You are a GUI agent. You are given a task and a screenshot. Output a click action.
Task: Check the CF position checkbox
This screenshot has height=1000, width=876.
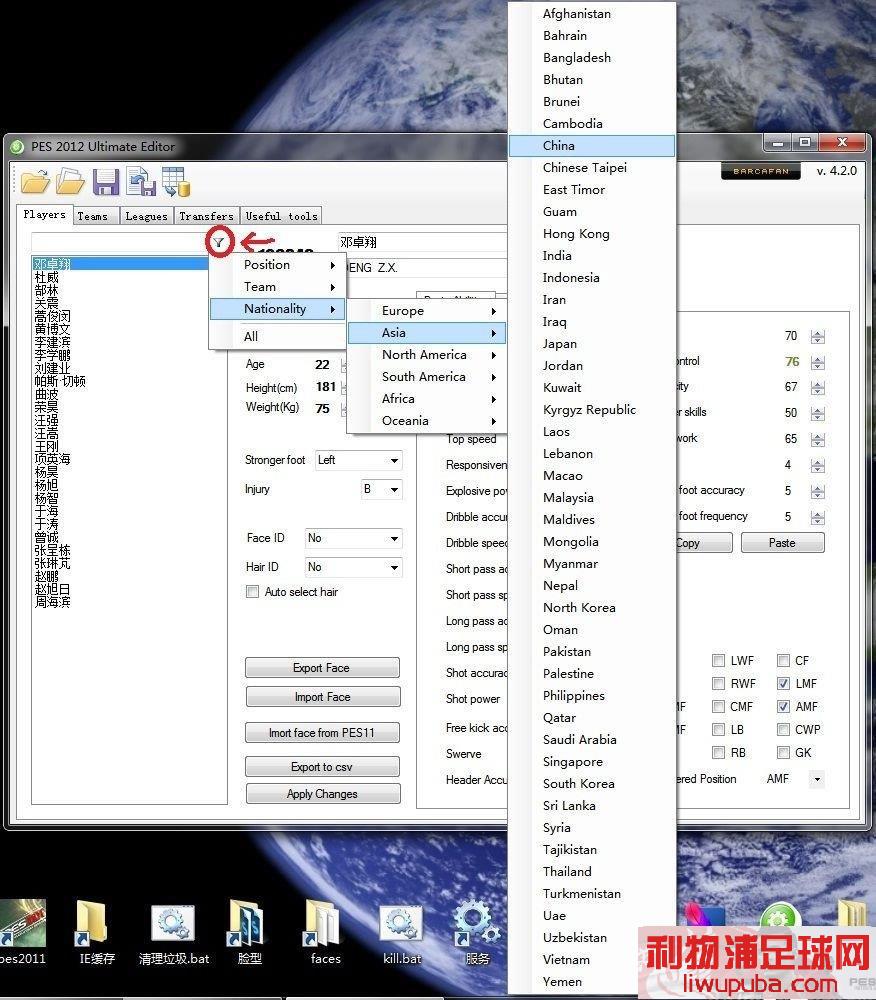coord(784,661)
